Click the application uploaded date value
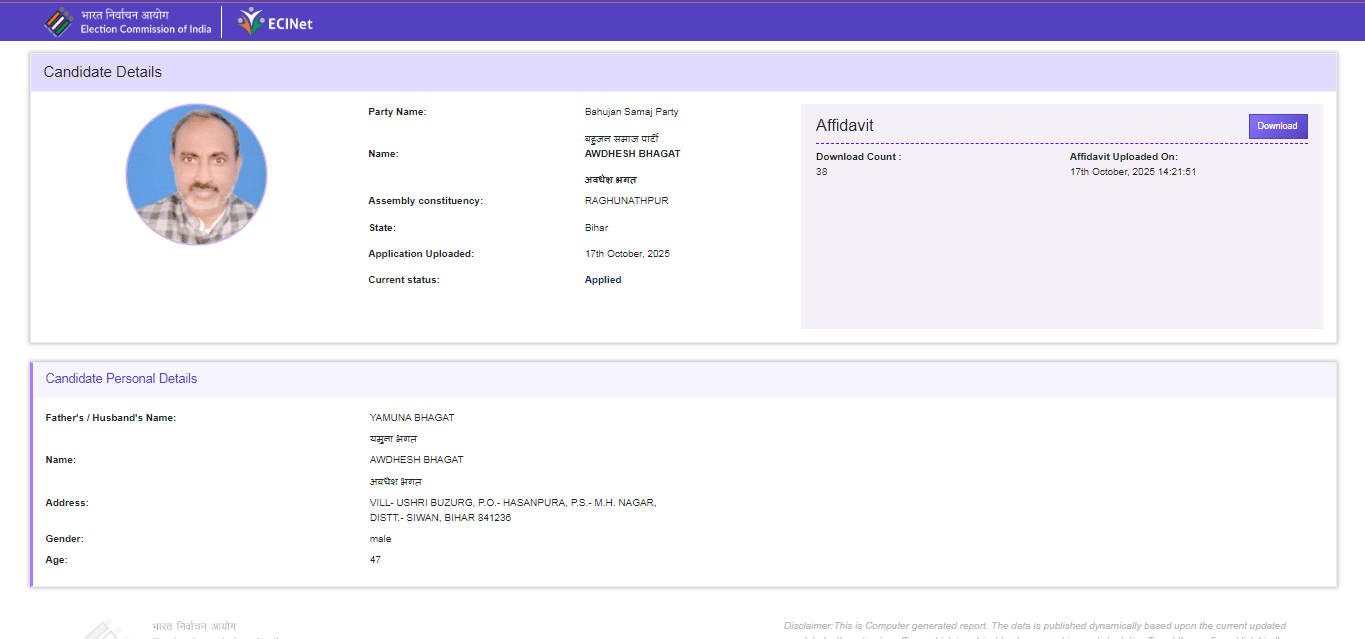1365x639 pixels. click(x=627, y=254)
